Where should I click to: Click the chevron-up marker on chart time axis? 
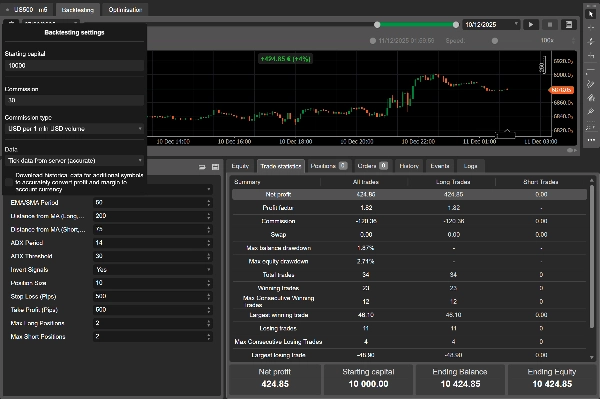[x=507, y=131]
